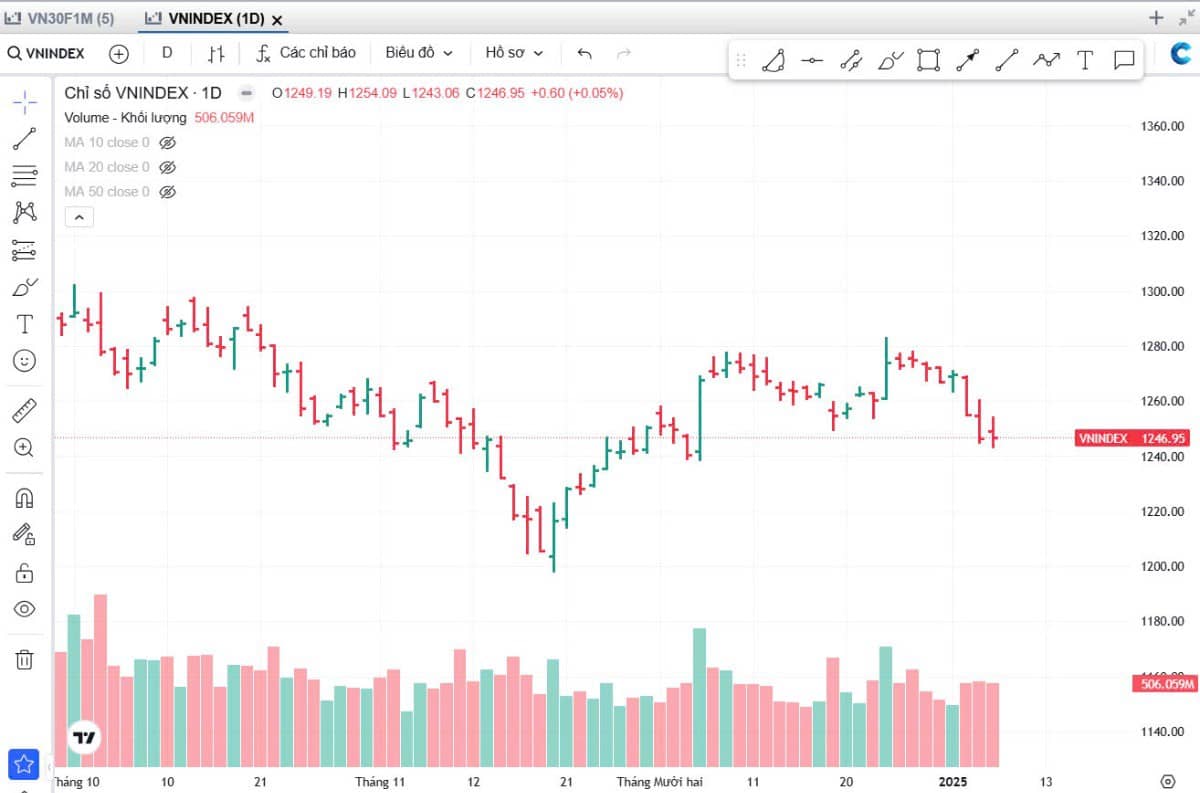Click the MA 20 close 0 label
Viewport: 1200px width, 793px height.
pyautogui.click(x=107, y=167)
